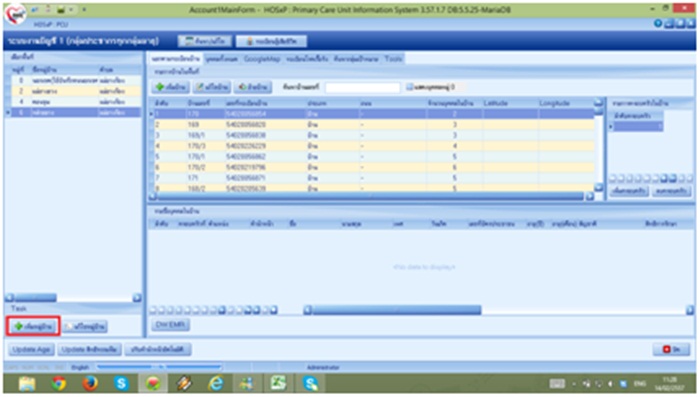Click the English label in status bar
This screenshot has height=397, width=700.
pyautogui.click(x=80, y=367)
